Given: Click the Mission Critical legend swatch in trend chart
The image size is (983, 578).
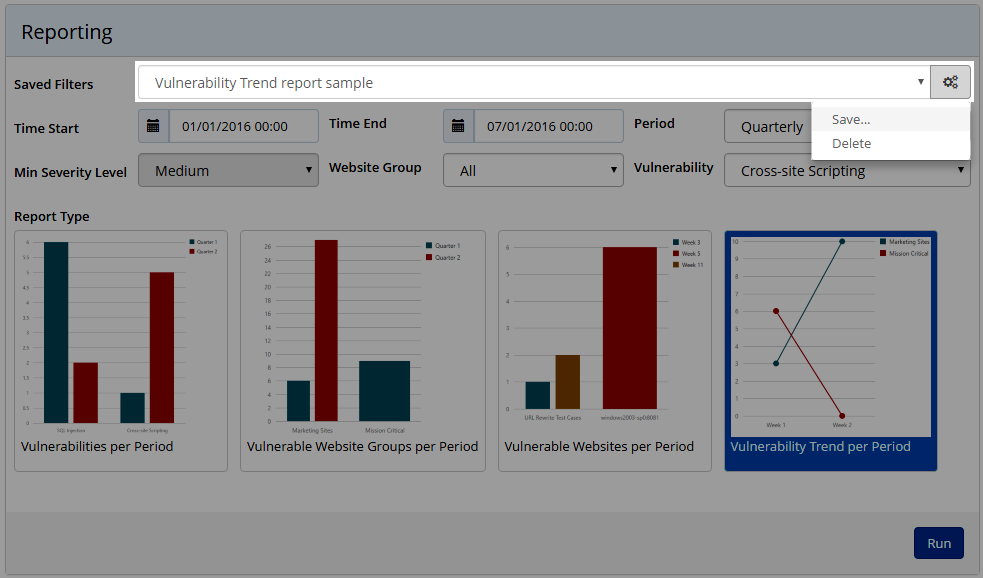Looking at the screenshot, I should [x=883, y=254].
